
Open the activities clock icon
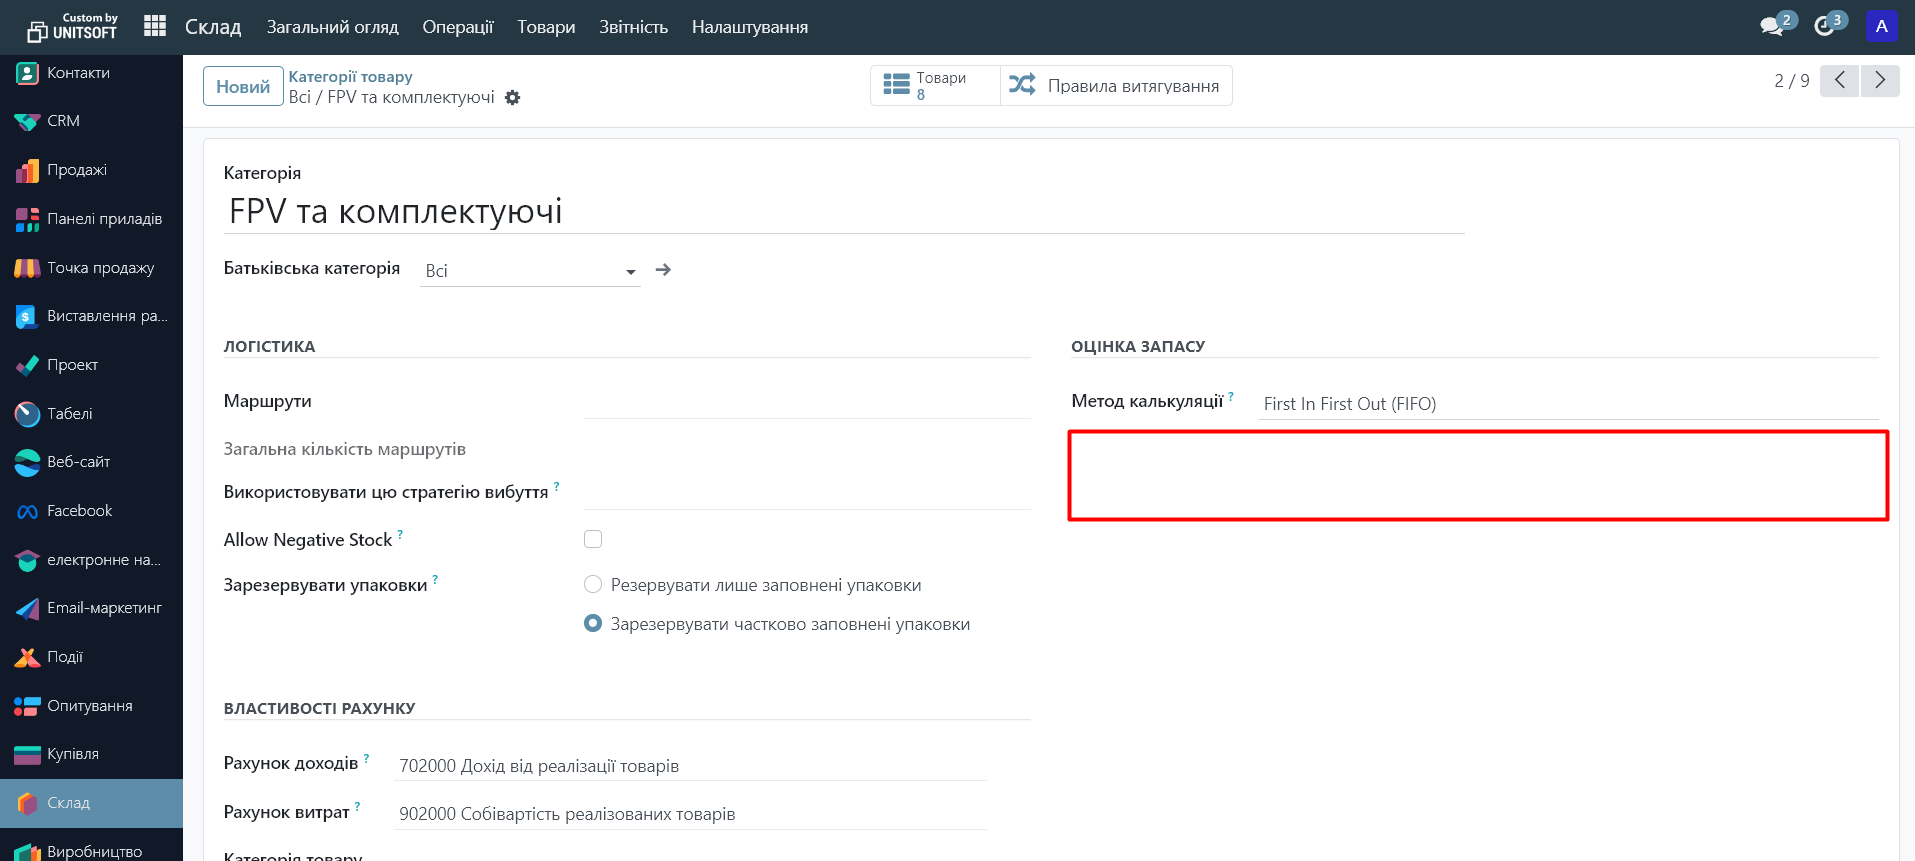click(1825, 26)
